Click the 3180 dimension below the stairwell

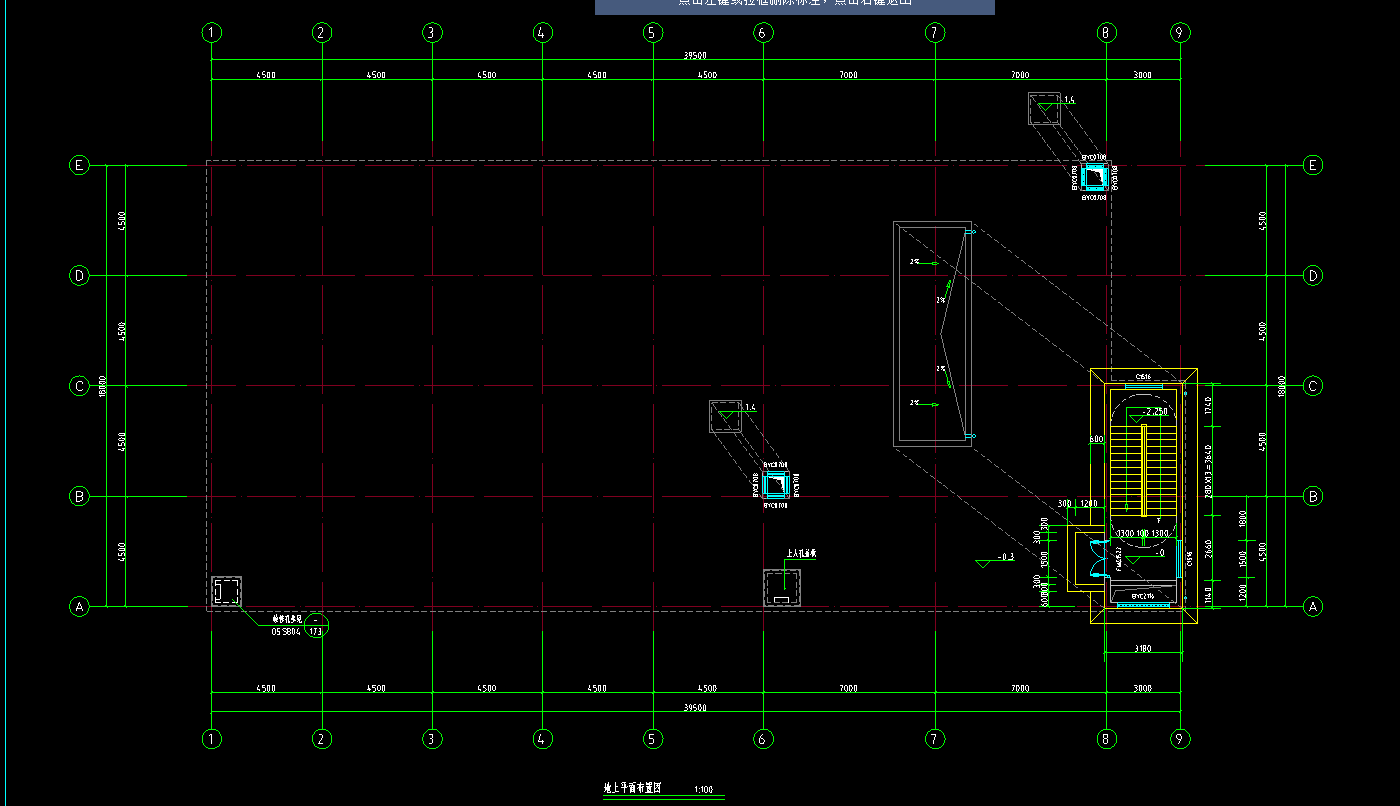click(1143, 649)
